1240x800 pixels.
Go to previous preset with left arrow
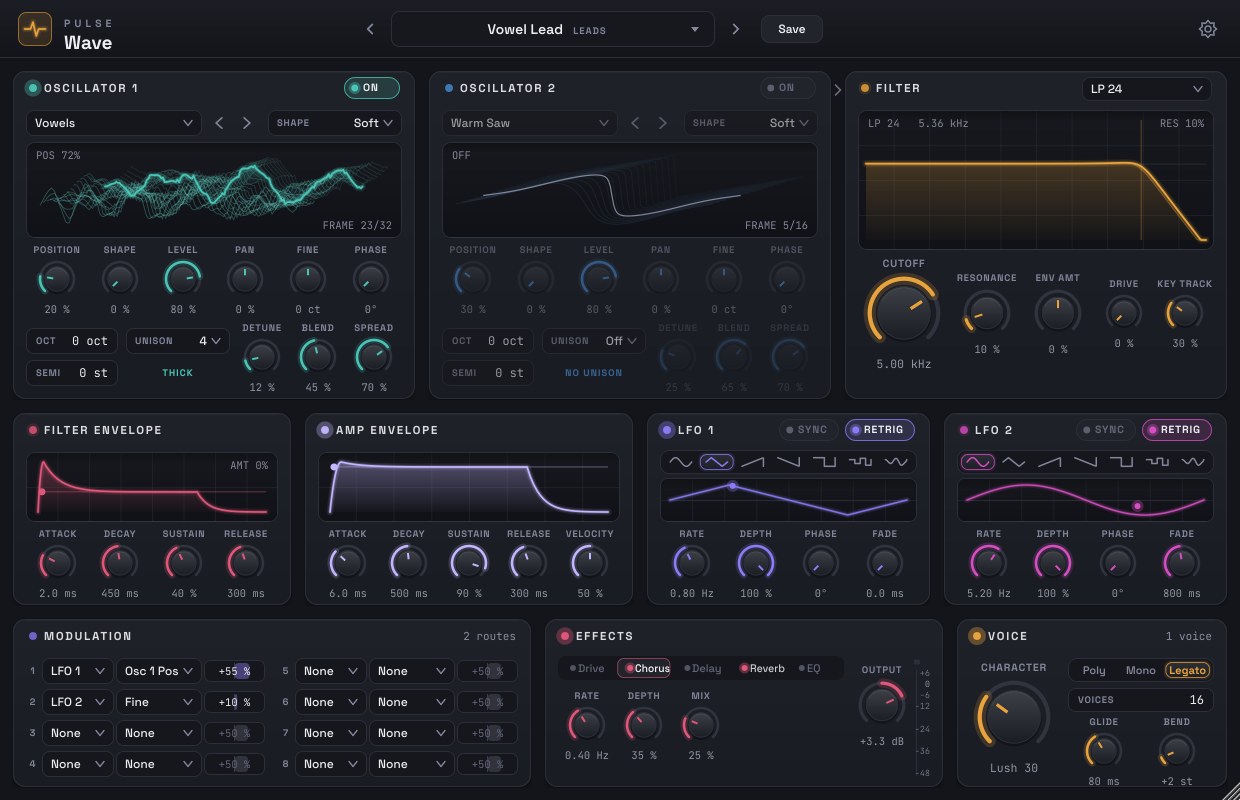370,29
